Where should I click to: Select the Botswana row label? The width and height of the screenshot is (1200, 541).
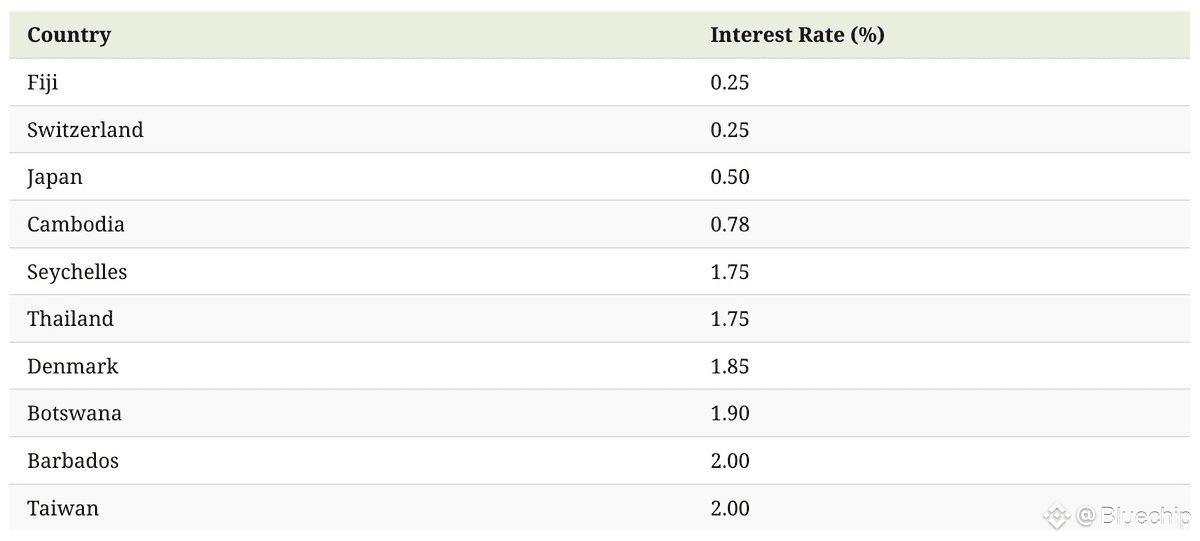point(74,413)
